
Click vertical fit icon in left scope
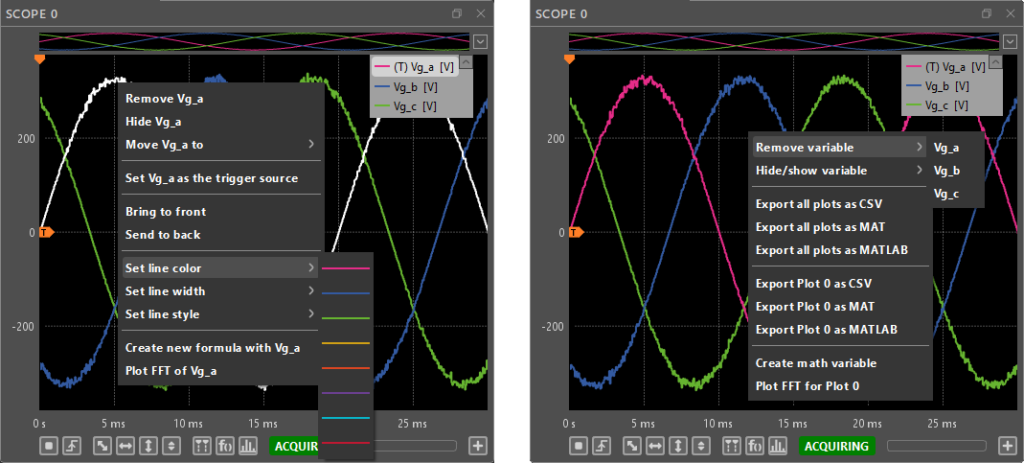coord(148,446)
